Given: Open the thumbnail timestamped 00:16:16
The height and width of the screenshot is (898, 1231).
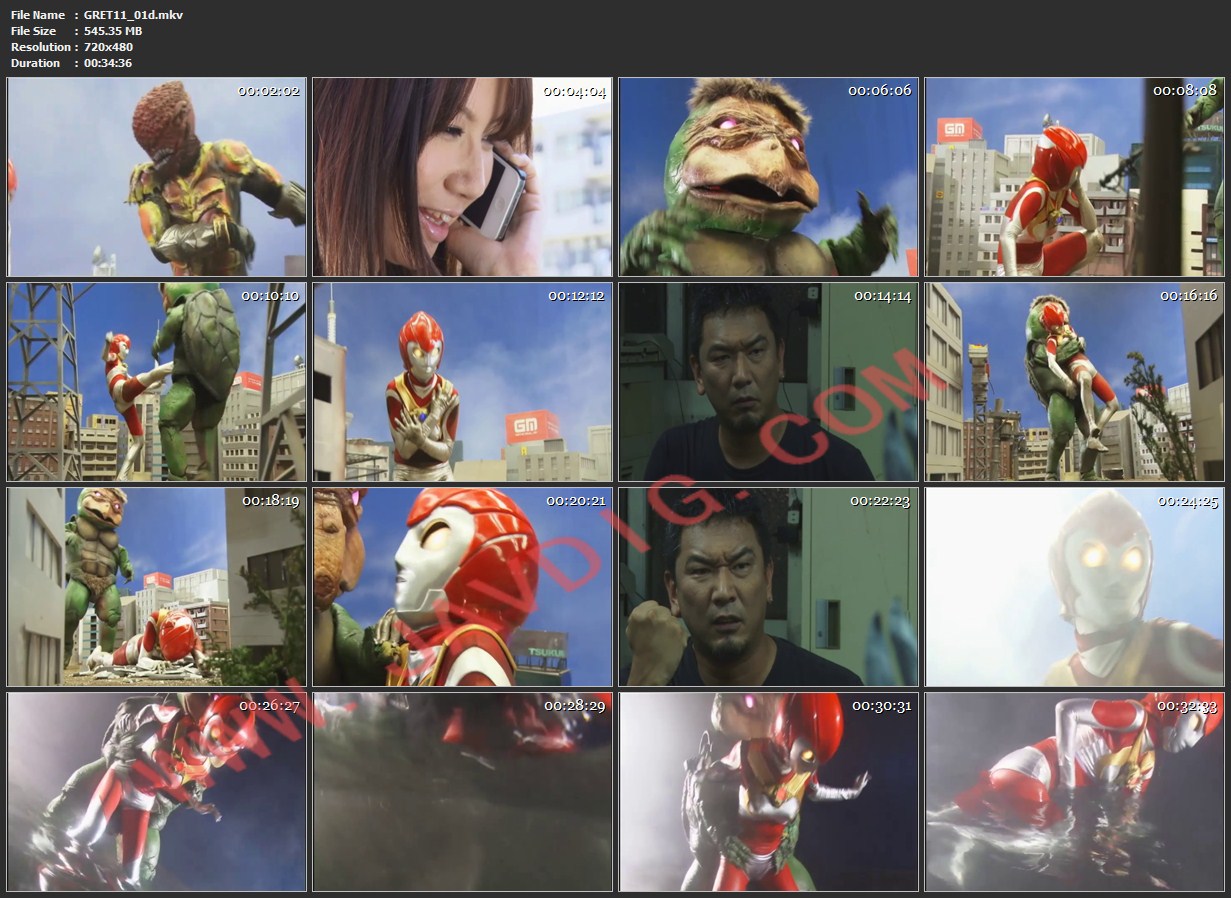Looking at the screenshot, I should 1074,382.
